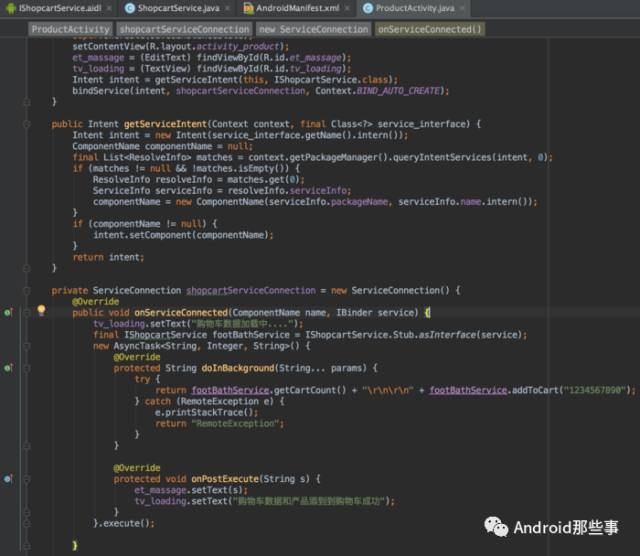Click the override gutter icon beside onServiceConnected
The width and height of the screenshot is (640, 556).
click(9, 313)
